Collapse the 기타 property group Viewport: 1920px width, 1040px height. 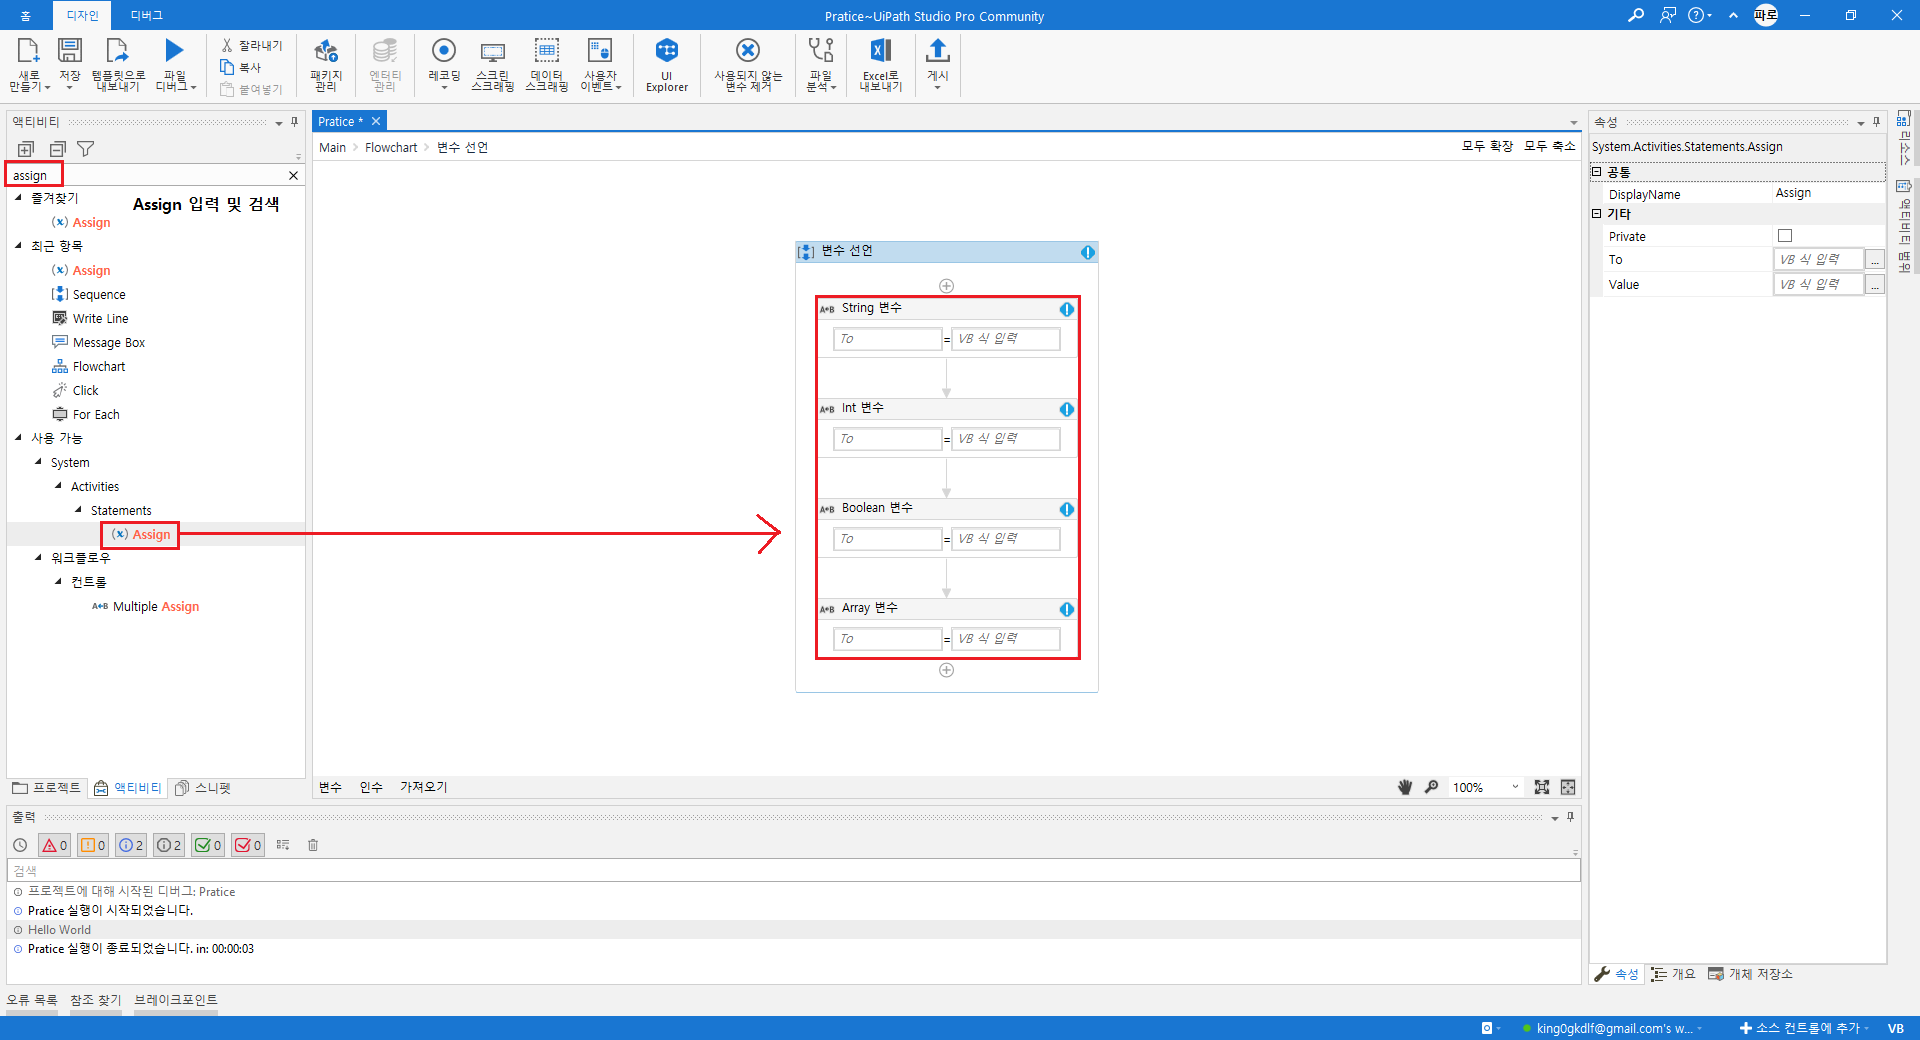1597,214
